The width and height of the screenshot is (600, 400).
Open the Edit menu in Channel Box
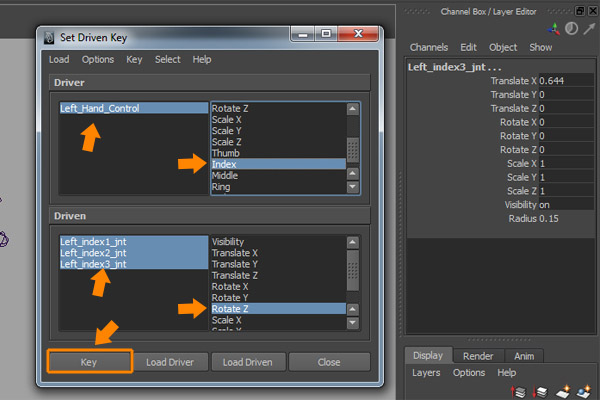pos(468,47)
